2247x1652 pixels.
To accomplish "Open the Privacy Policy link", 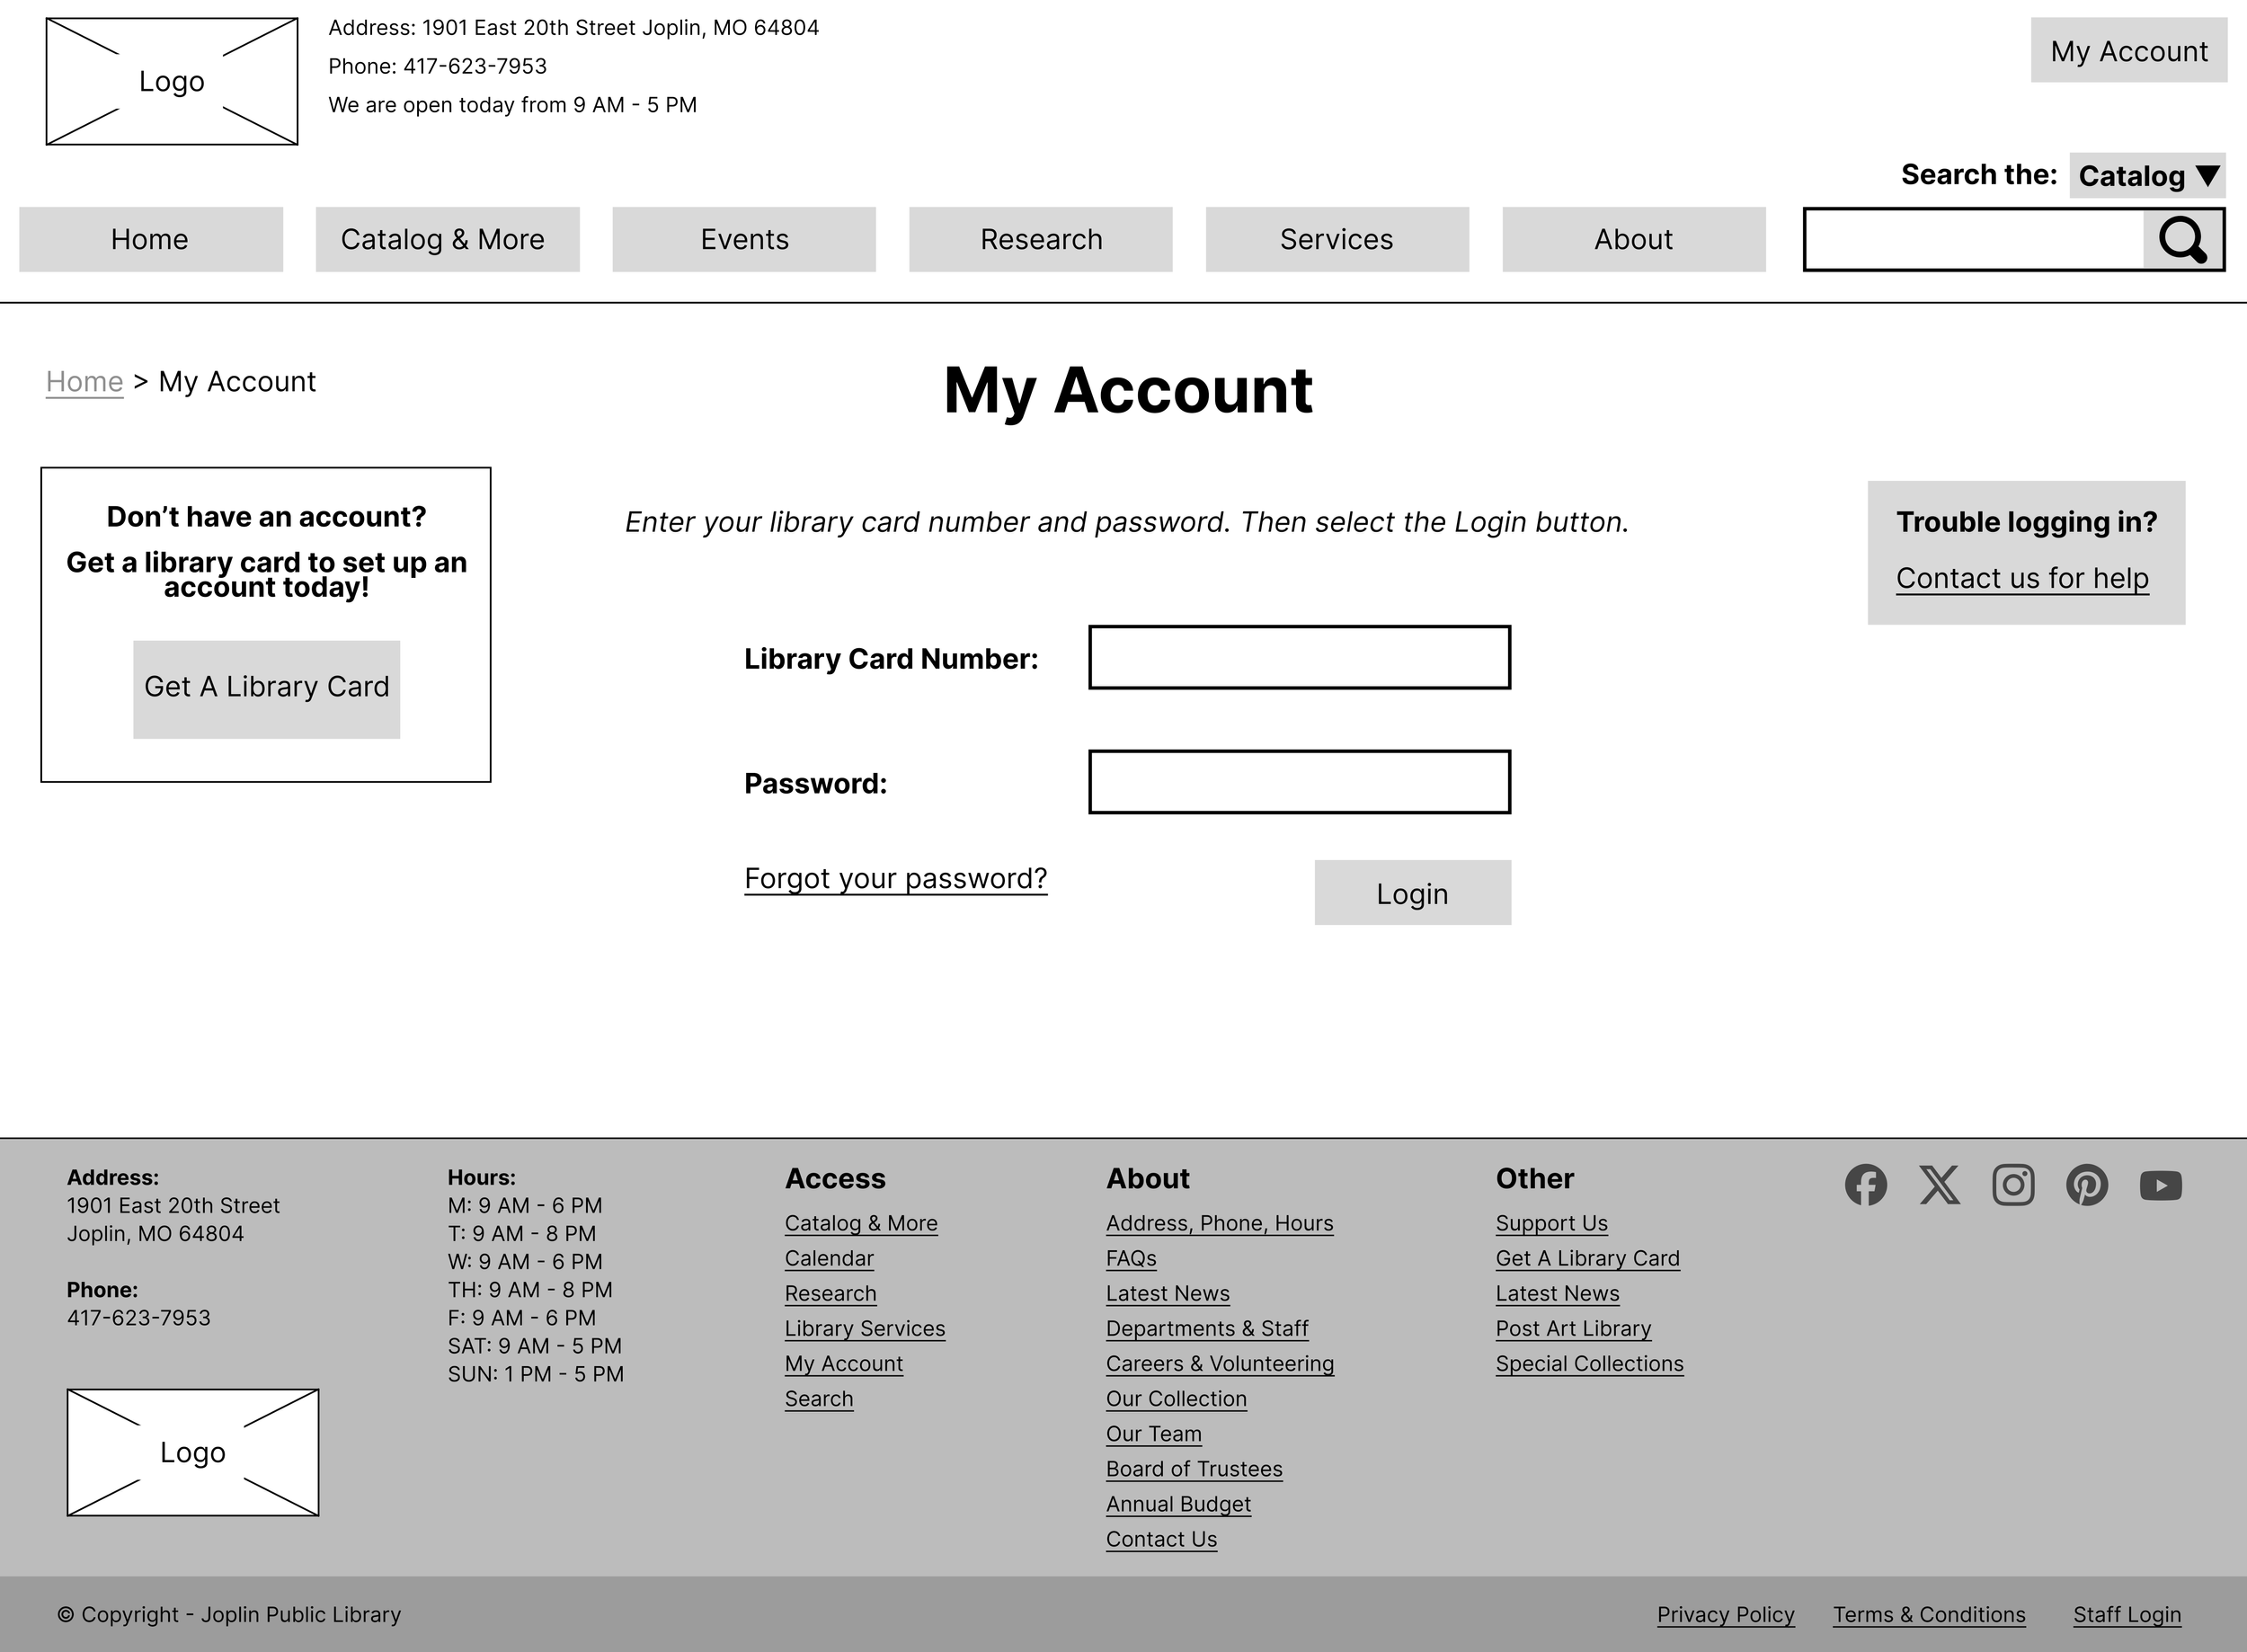I will click(x=1726, y=1614).
